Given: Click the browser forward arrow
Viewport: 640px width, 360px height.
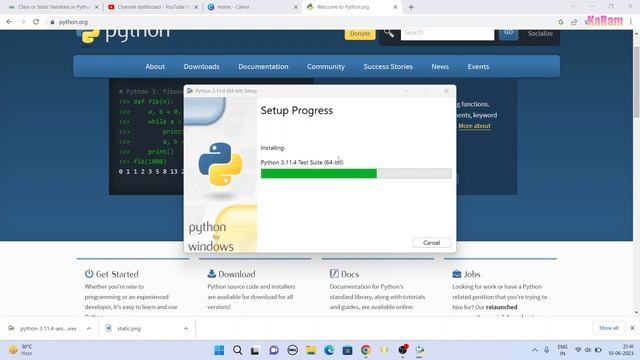Looking at the screenshot, I should point(22,22).
